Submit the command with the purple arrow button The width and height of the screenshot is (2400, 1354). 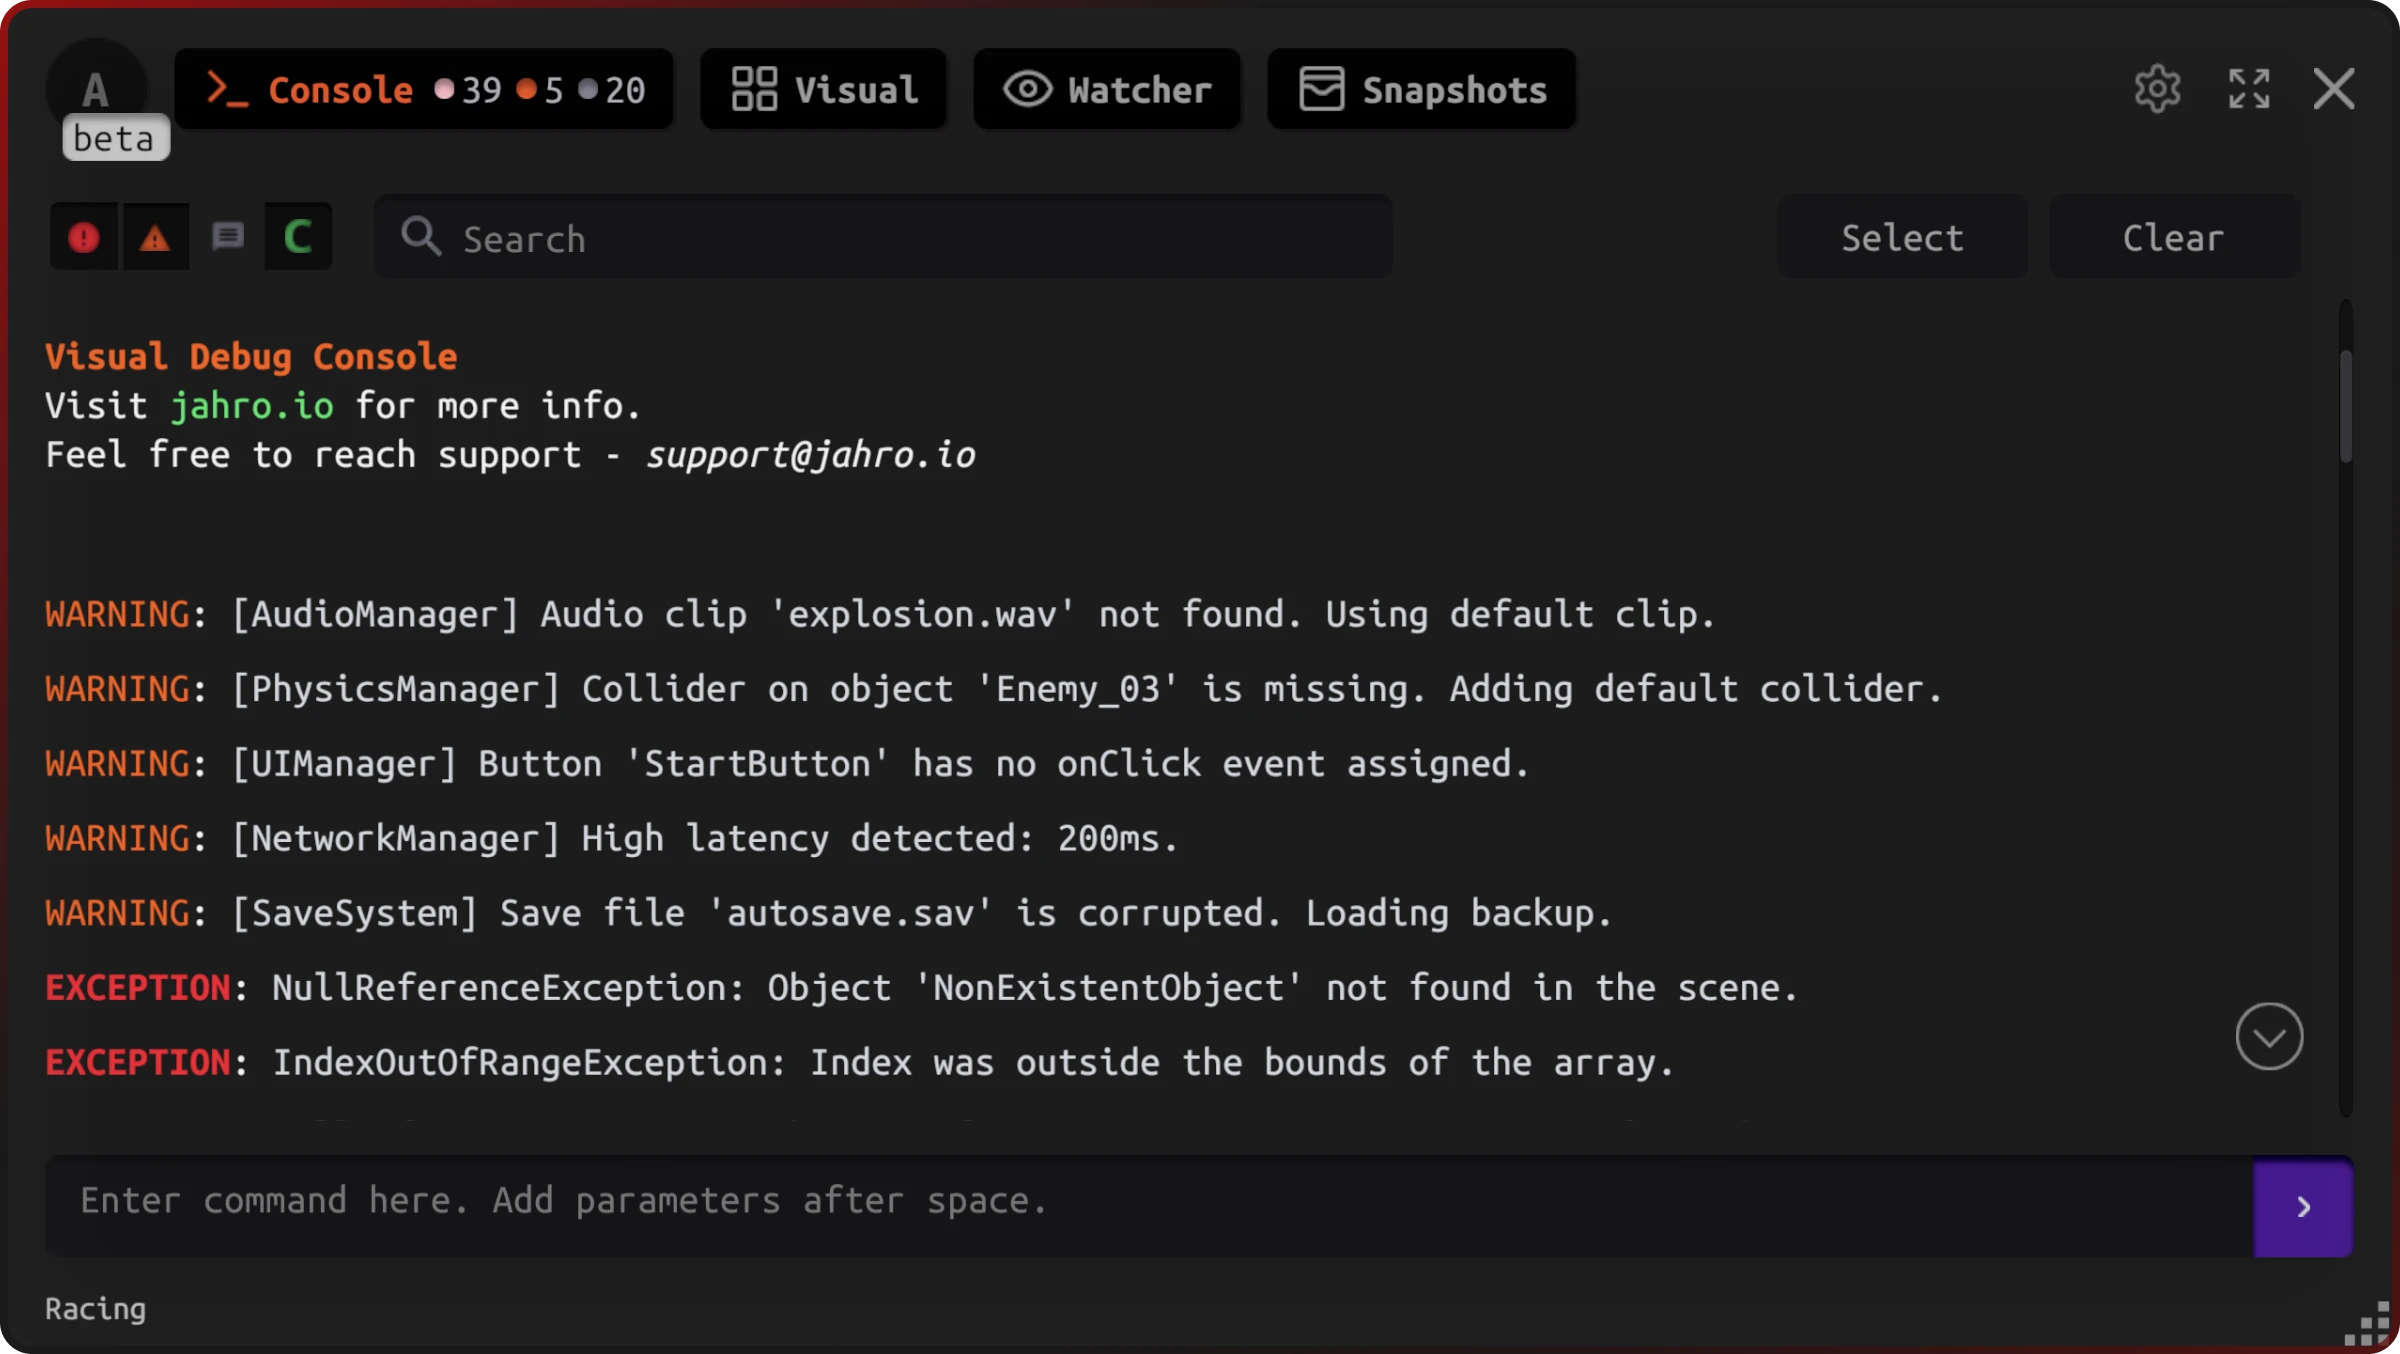(2302, 1206)
